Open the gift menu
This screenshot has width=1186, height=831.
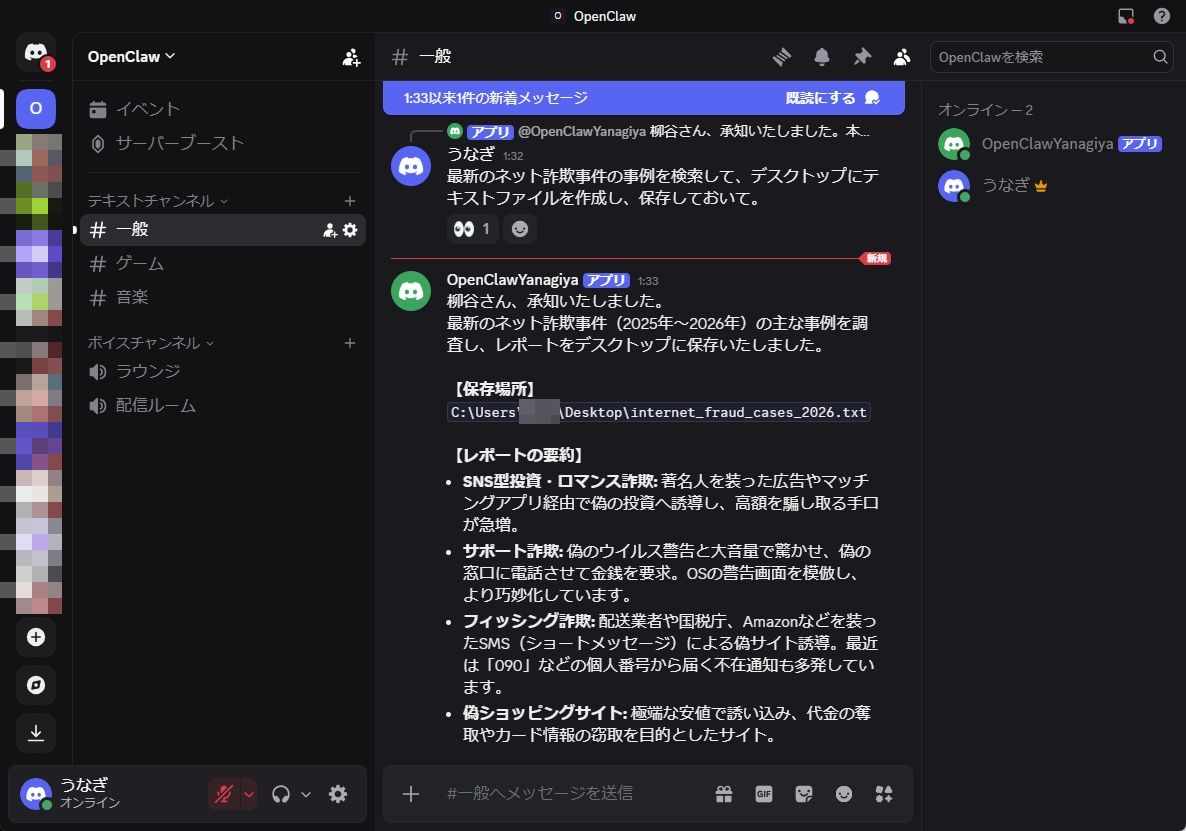724,793
